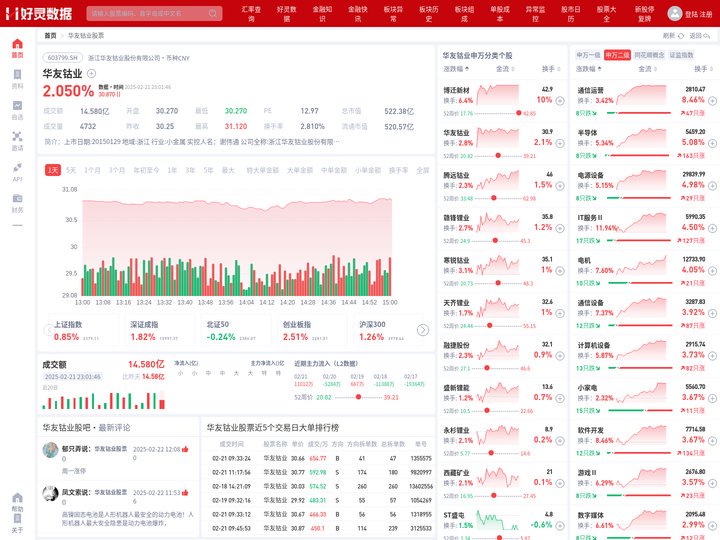Image resolution: width=720 pixels, height=540 pixels.
Task: Show next index cards with right arrow
Action: click(422, 330)
